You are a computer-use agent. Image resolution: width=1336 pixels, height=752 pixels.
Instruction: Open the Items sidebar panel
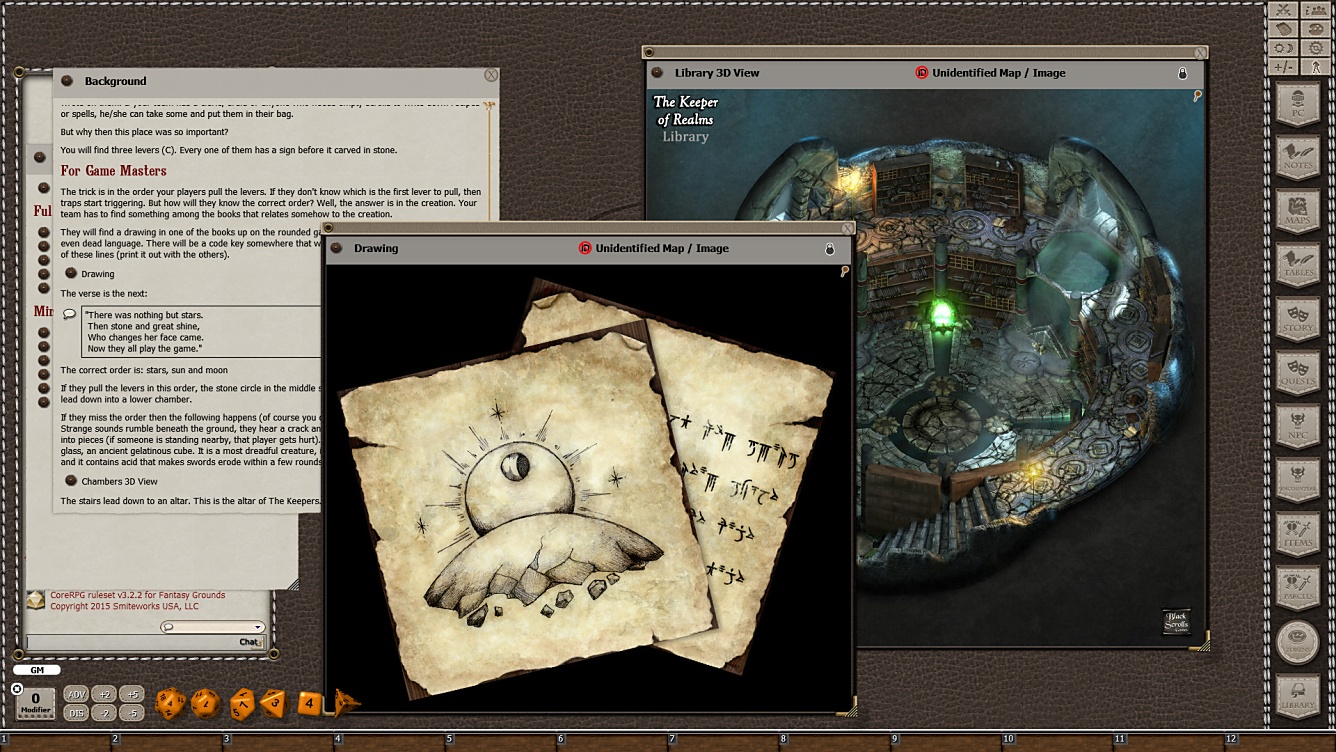(x=1298, y=534)
